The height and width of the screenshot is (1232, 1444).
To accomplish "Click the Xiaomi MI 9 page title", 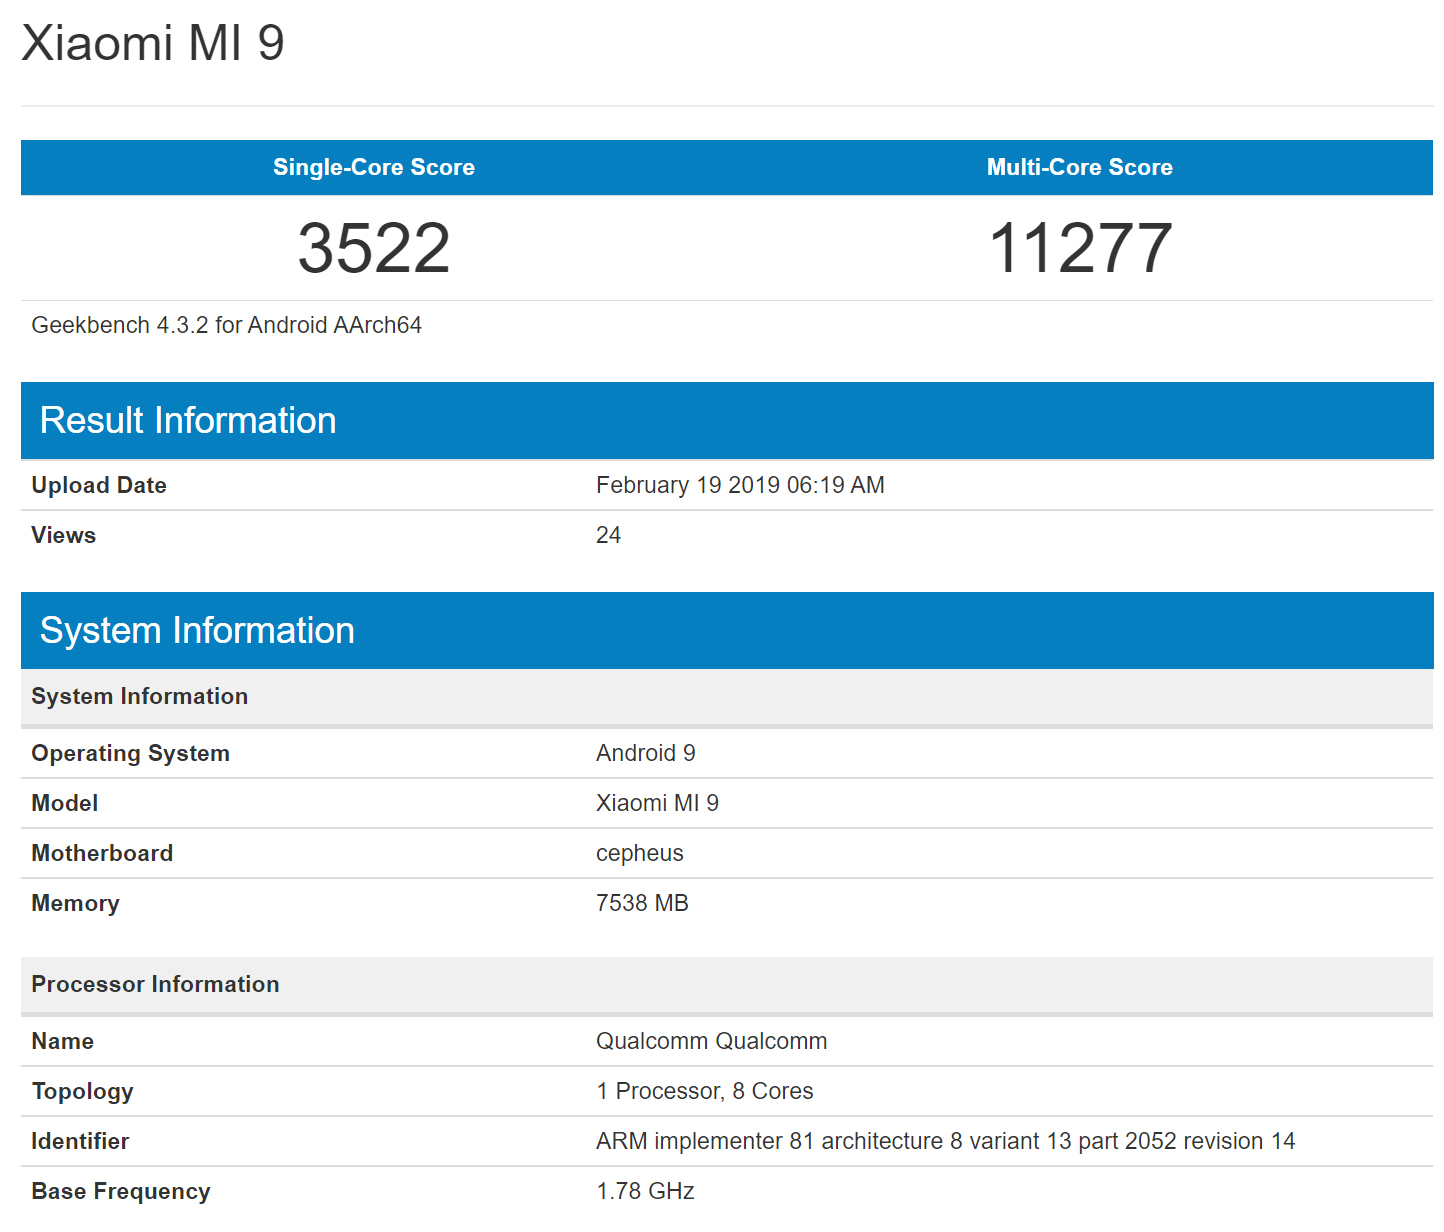I will coord(153,44).
